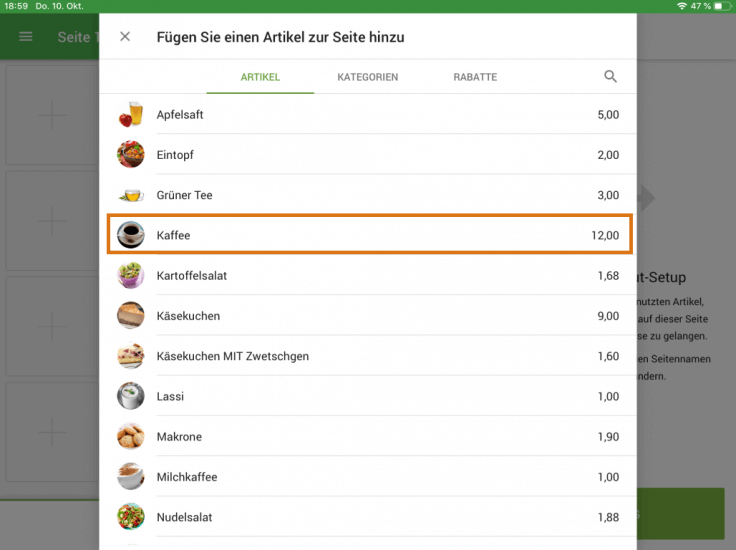The image size is (736, 550).
Task: Tap the top empty plus tile
Action: pos(51,116)
